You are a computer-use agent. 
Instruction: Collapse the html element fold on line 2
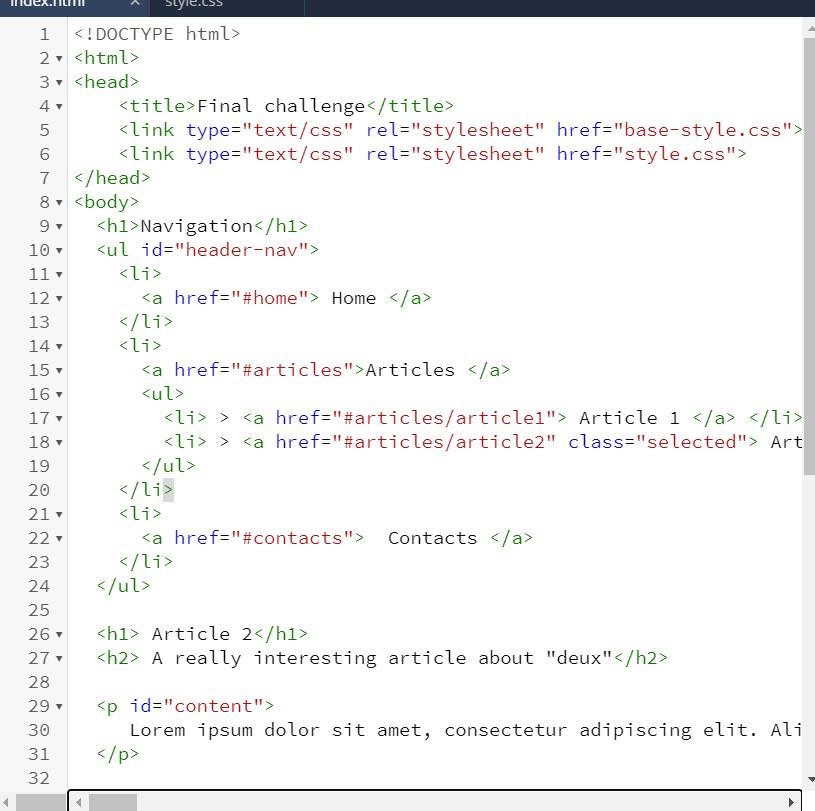point(58,58)
